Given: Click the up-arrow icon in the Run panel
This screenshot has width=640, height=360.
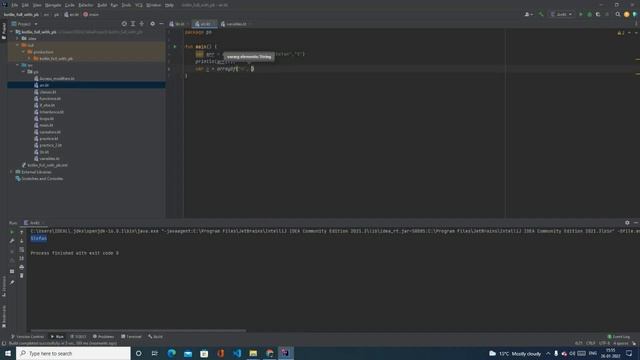Looking at the screenshot, I should pos(22,232).
